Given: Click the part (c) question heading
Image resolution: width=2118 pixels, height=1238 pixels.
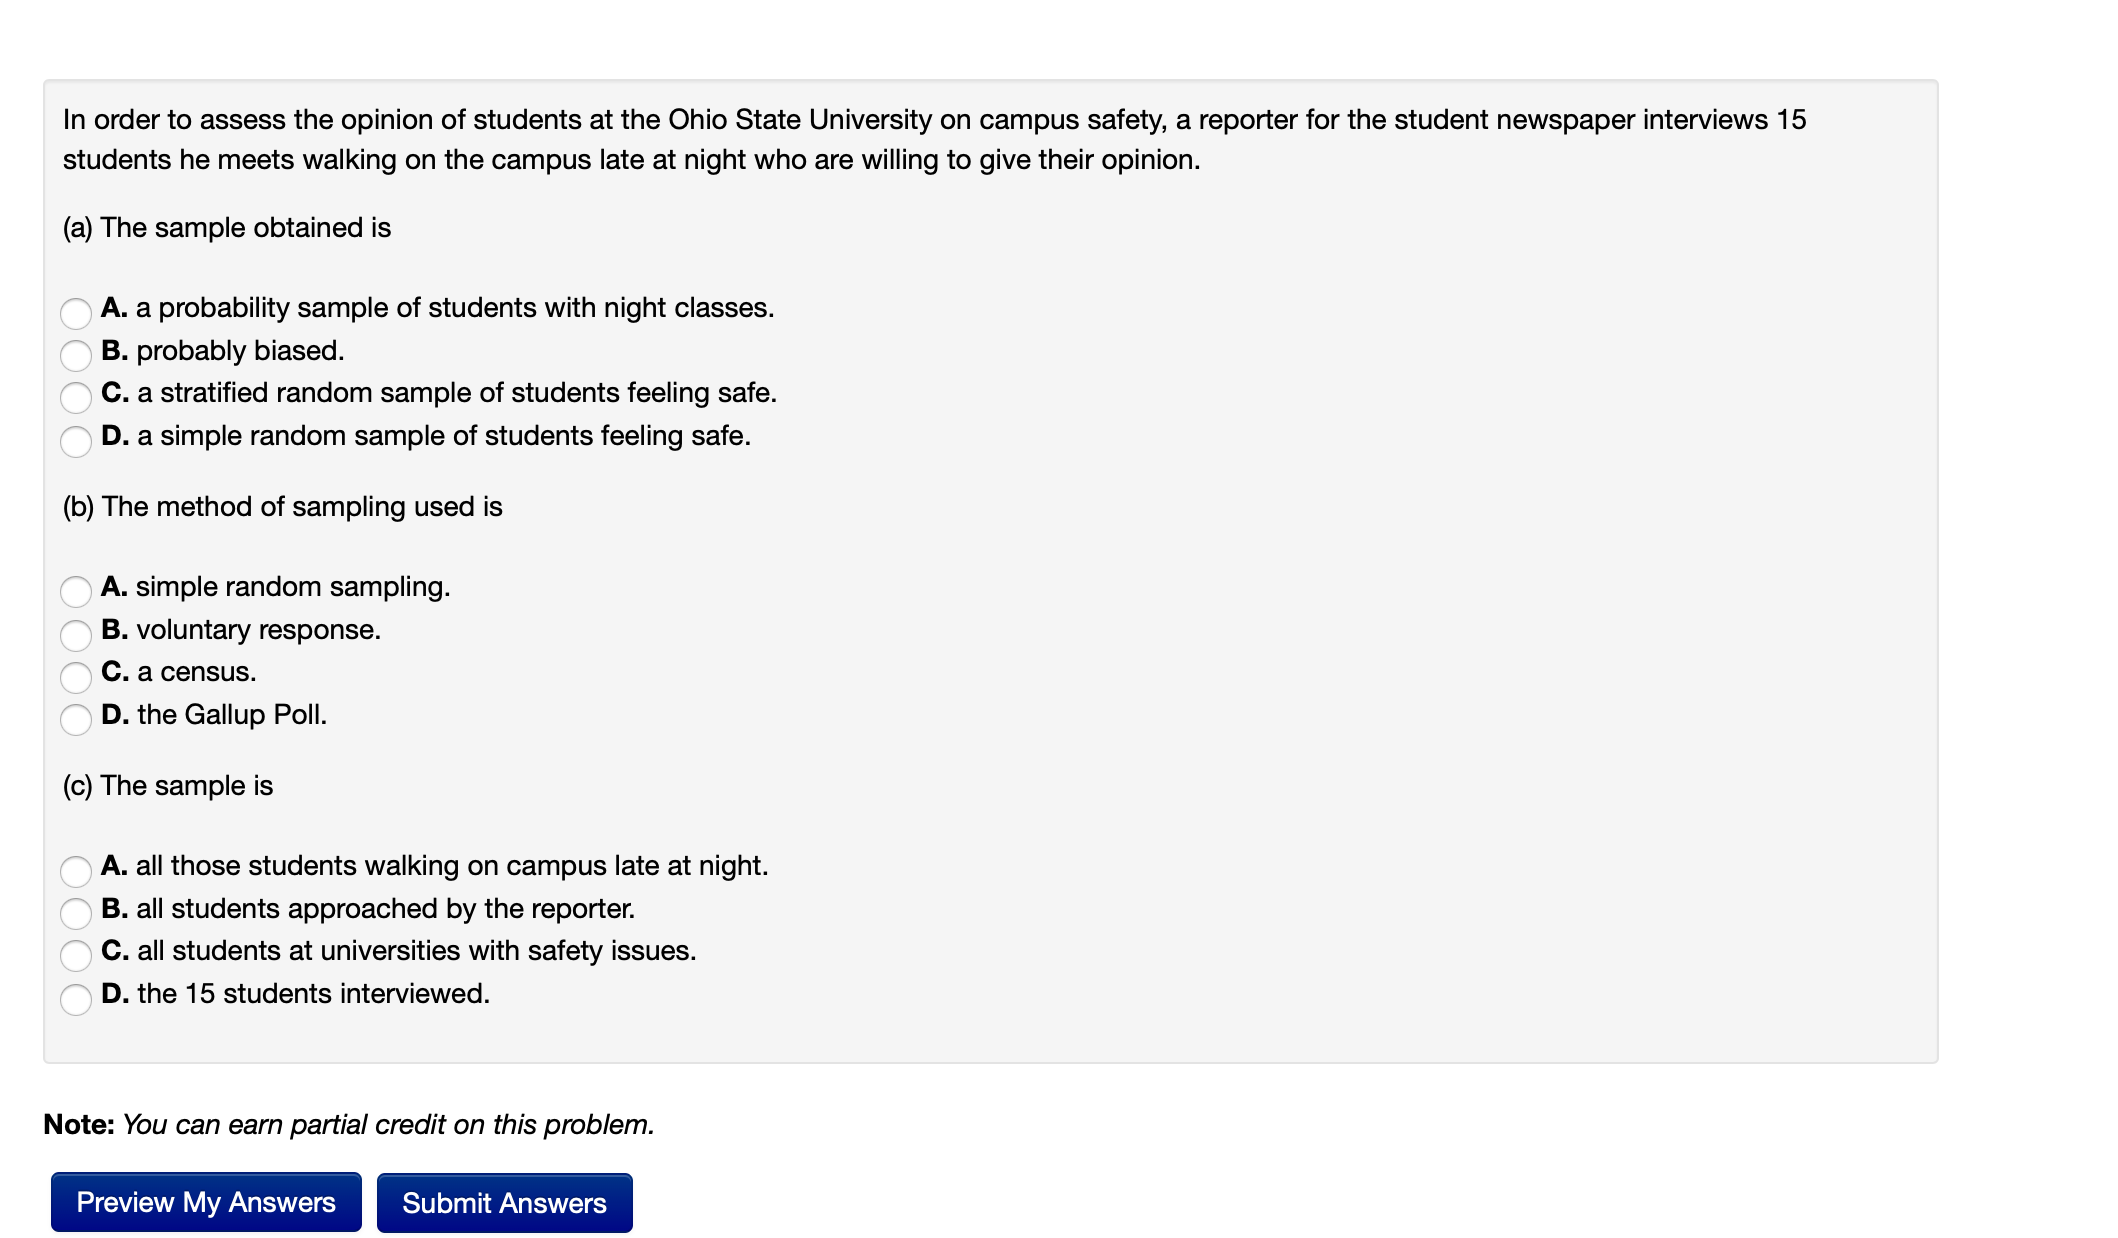Looking at the screenshot, I should (168, 786).
